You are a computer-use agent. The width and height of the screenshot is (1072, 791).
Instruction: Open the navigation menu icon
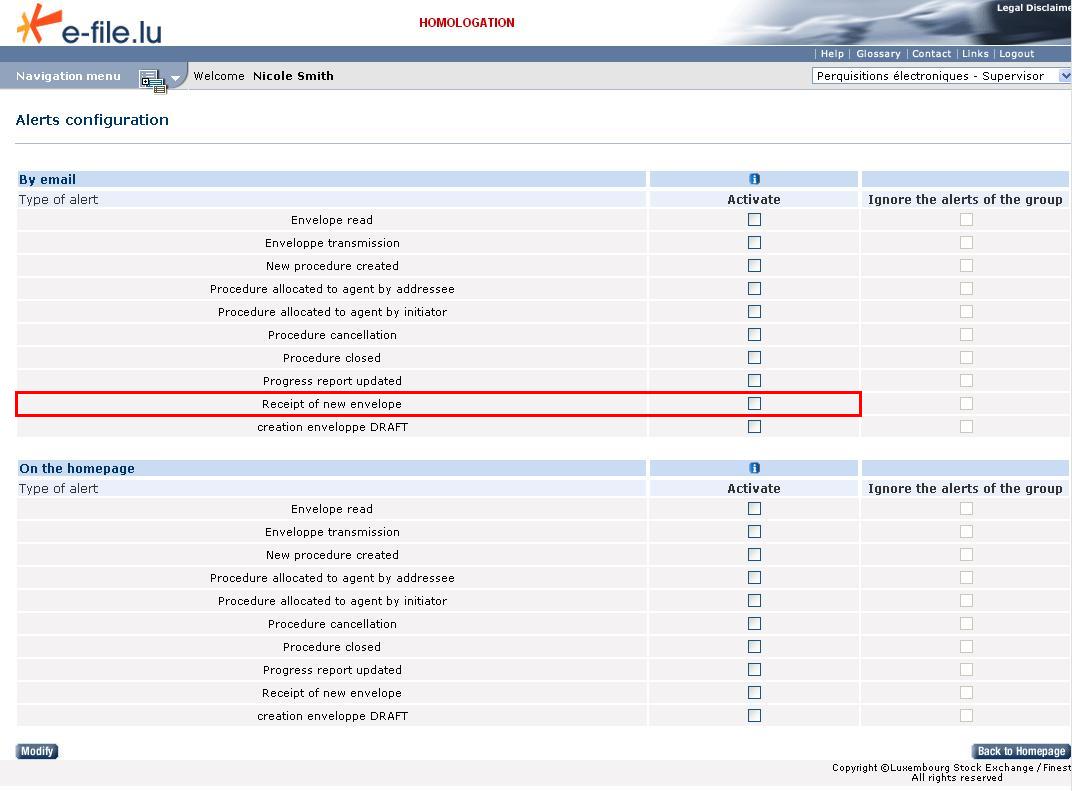click(x=152, y=81)
